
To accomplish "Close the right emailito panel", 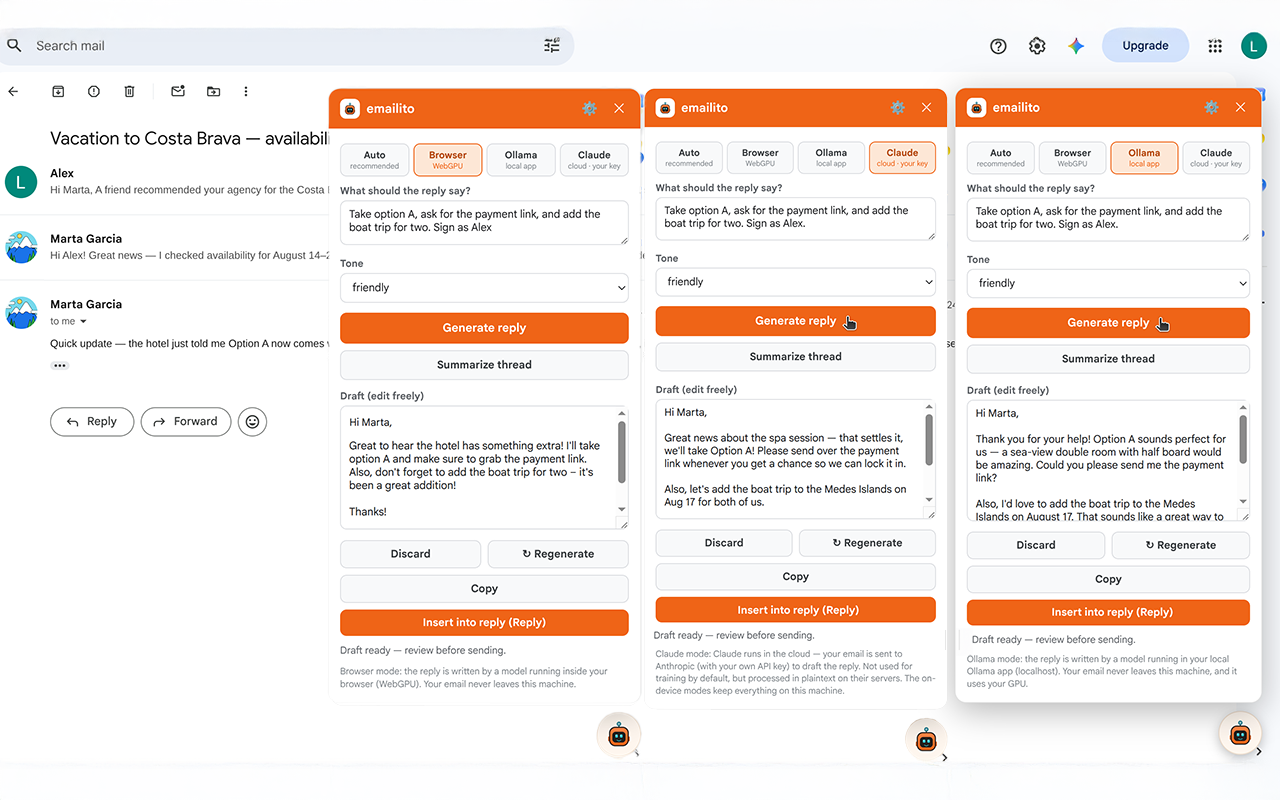I will click(1241, 107).
